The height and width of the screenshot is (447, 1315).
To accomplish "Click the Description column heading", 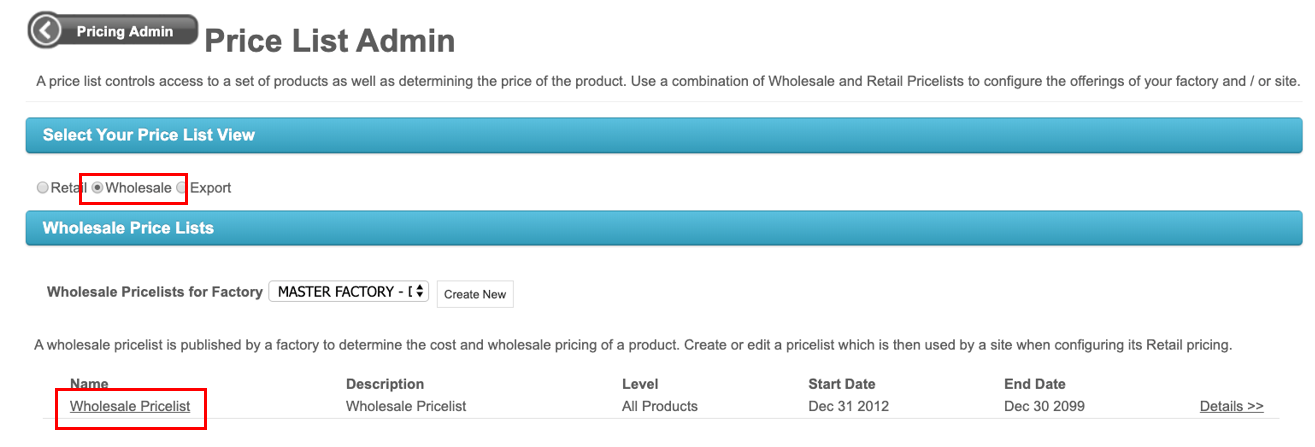I will point(385,384).
